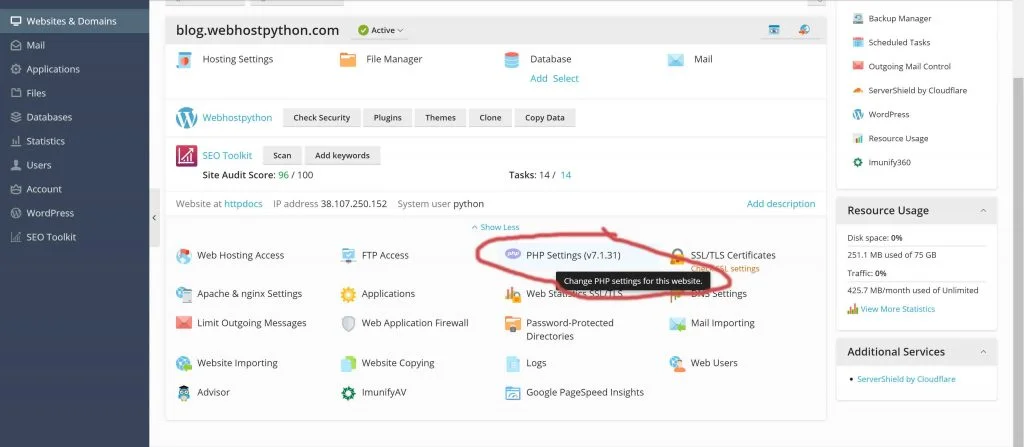The width and height of the screenshot is (1024, 447).
Task: Click the Add database link
Action: click(539, 78)
